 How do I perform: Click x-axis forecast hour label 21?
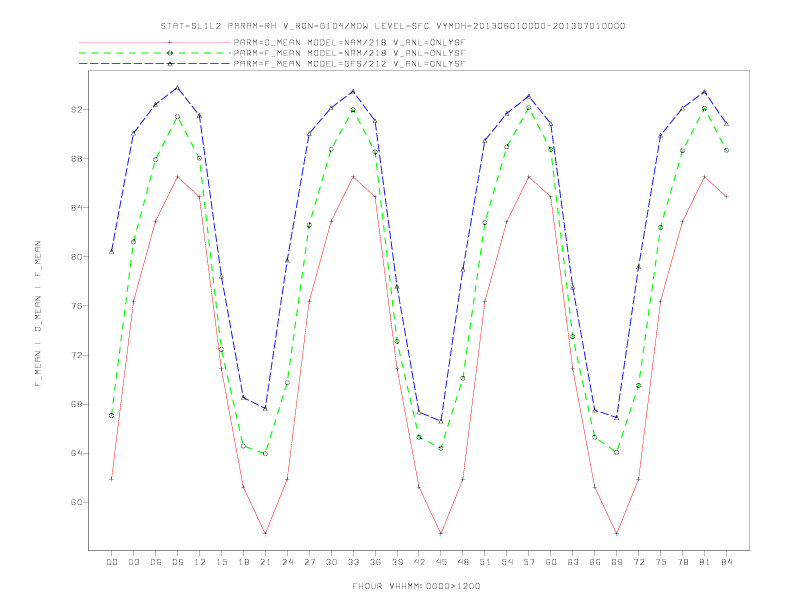(265, 562)
